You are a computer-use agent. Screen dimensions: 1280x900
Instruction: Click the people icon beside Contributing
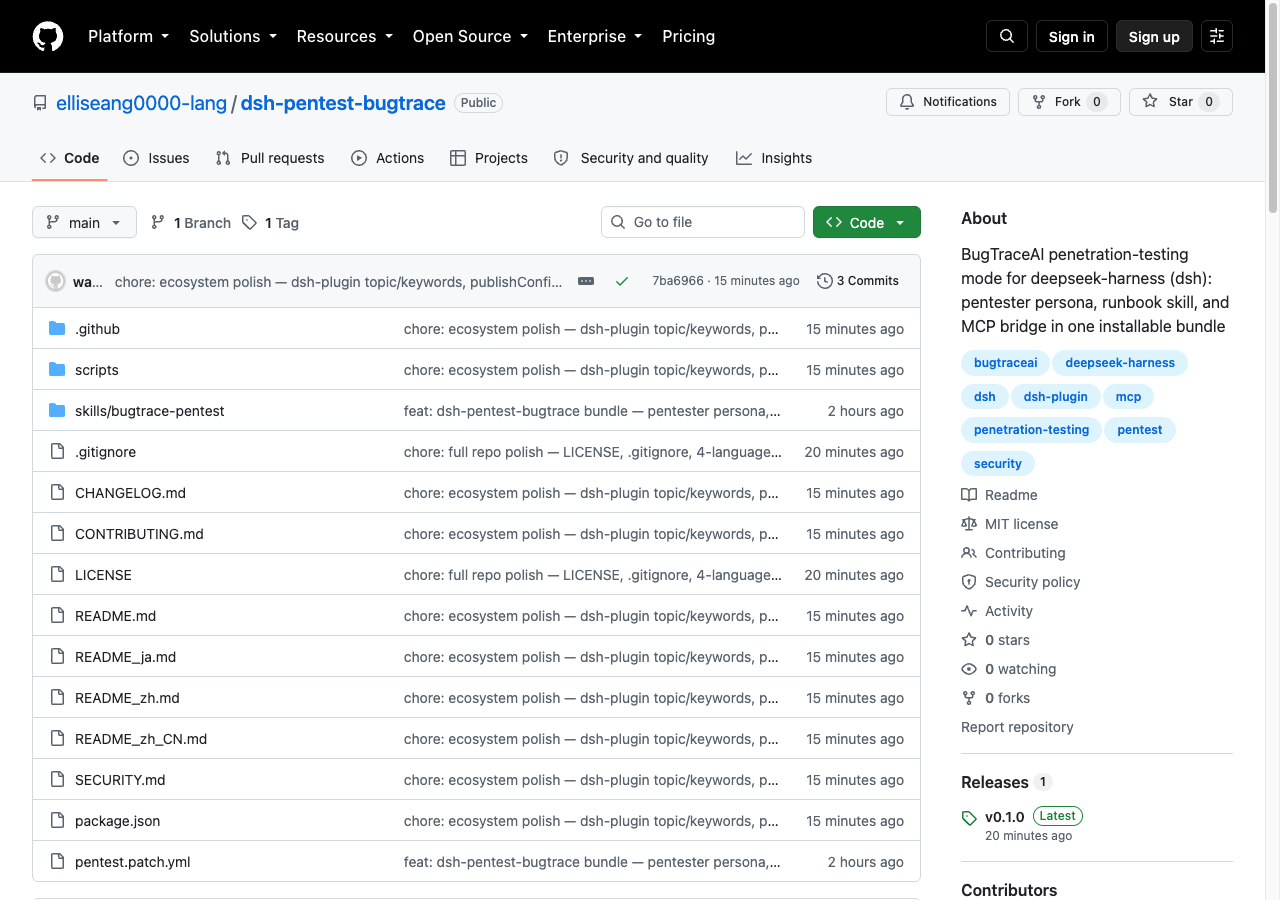[x=969, y=553]
